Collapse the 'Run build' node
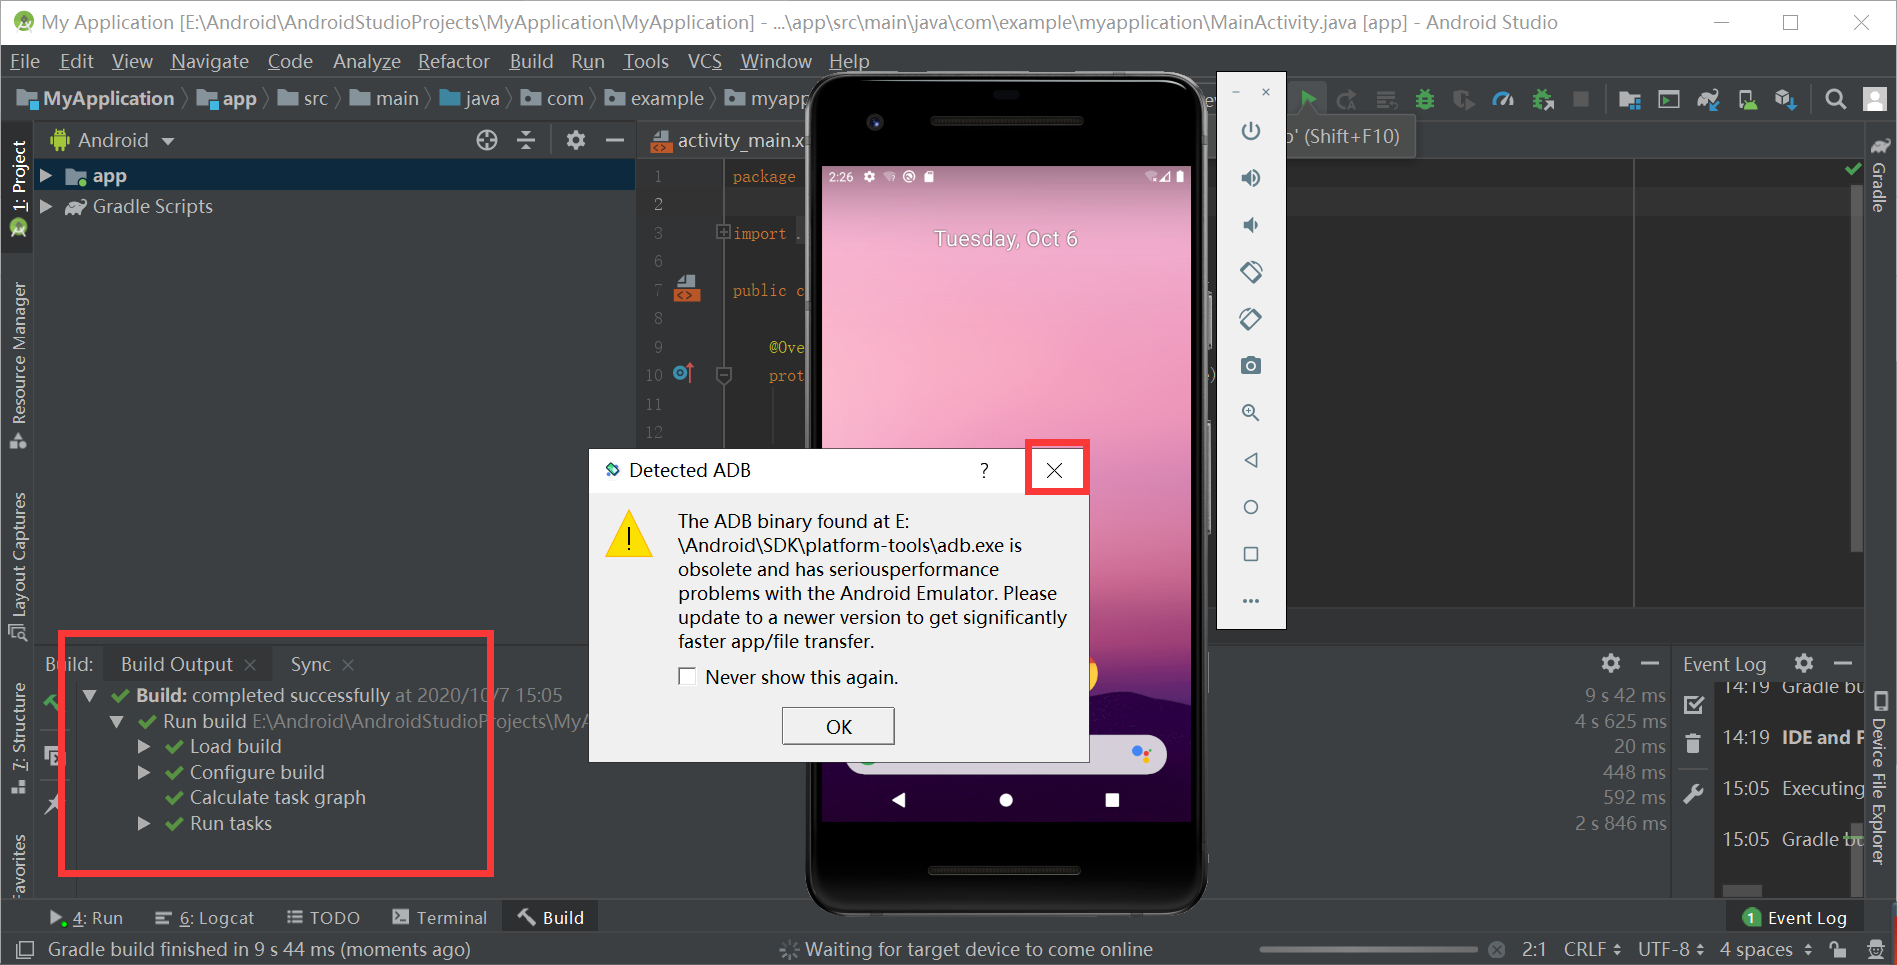This screenshot has height=965, width=1897. coord(117,721)
